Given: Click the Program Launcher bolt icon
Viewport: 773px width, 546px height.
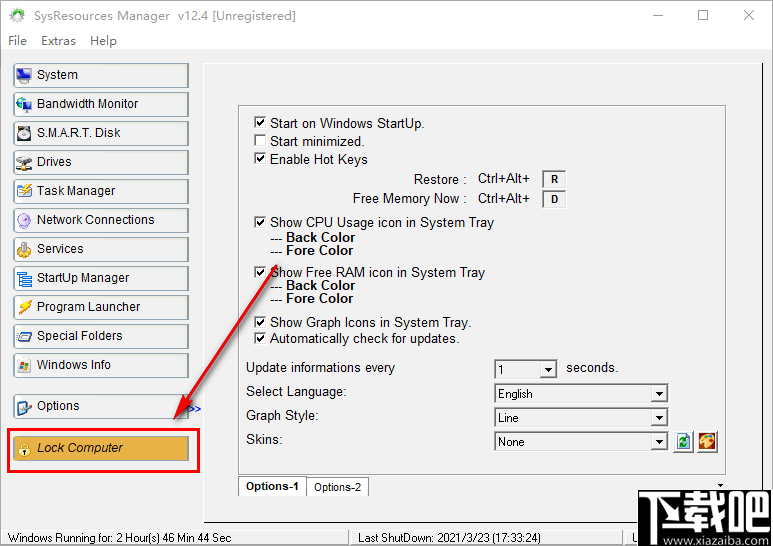Looking at the screenshot, I should tap(24, 307).
